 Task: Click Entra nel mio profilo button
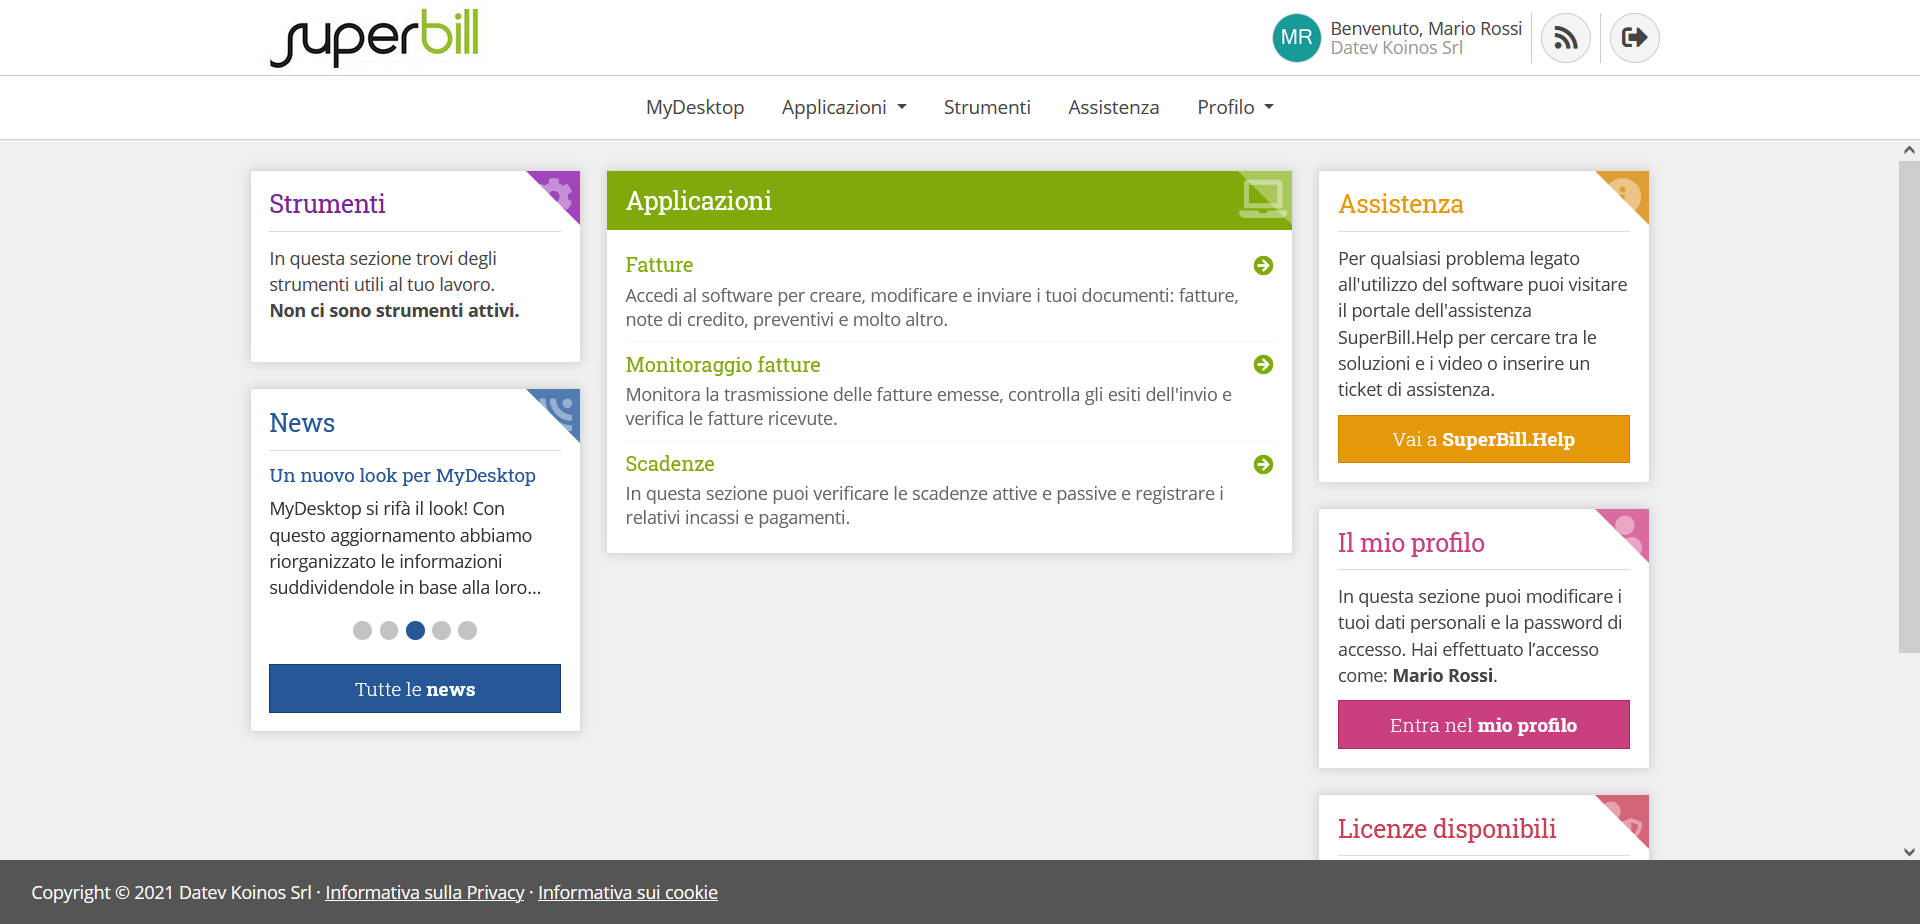pos(1484,725)
